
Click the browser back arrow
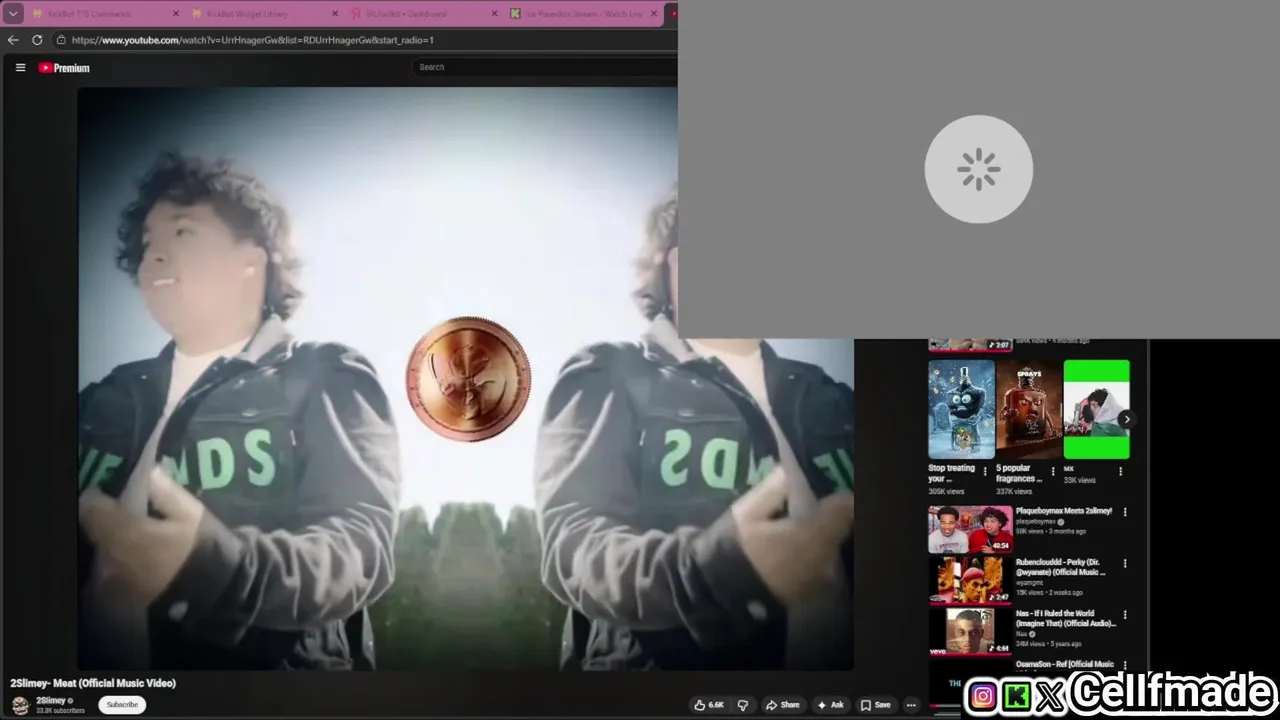(x=13, y=40)
